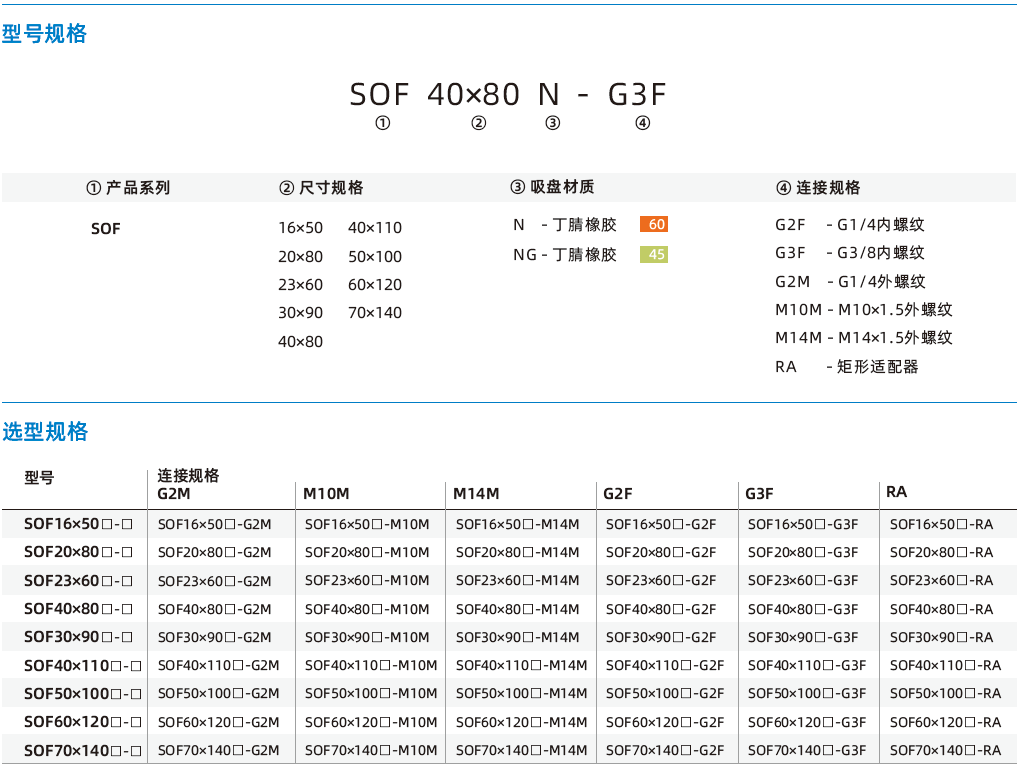Click the row label SOF23×60□-□
This screenshot has height=770, width=1019.
click(x=79, y=580)
